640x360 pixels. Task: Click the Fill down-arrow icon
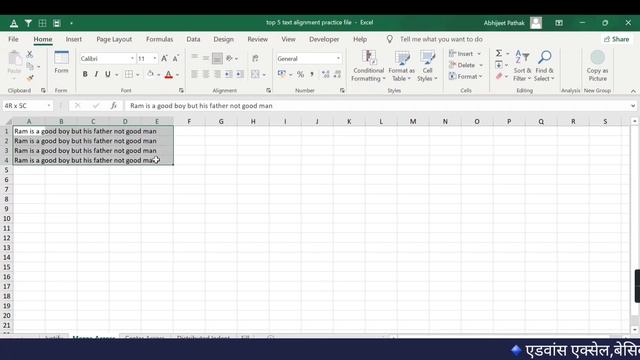tap(499, 65)
